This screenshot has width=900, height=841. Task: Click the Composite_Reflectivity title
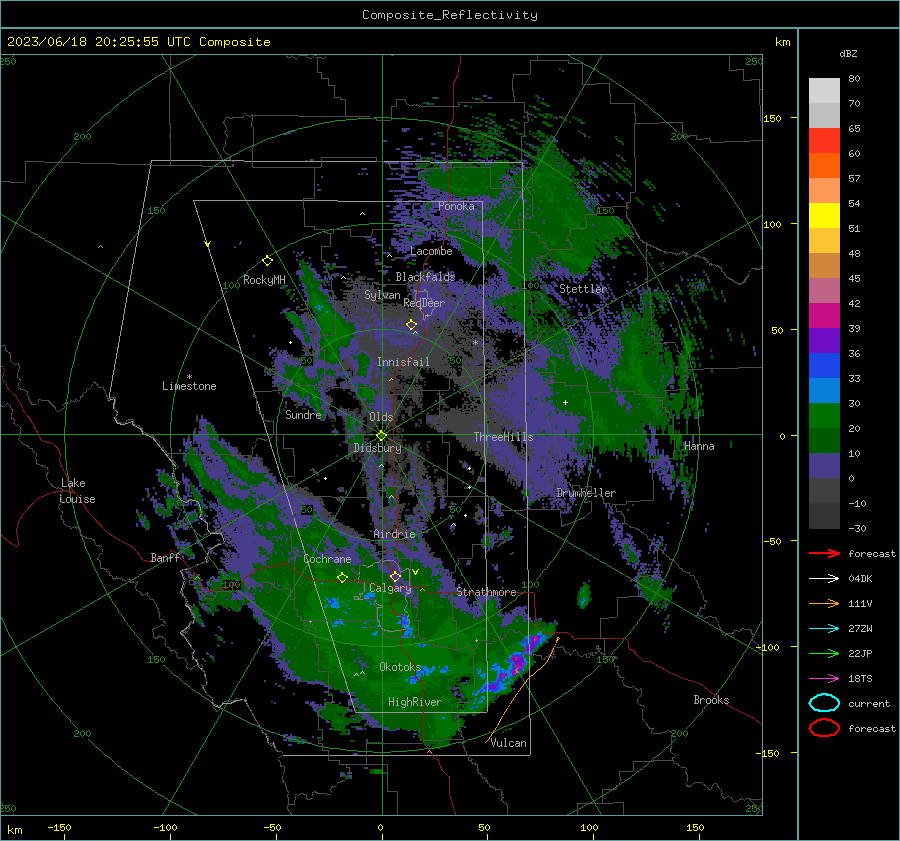point(449,15)
